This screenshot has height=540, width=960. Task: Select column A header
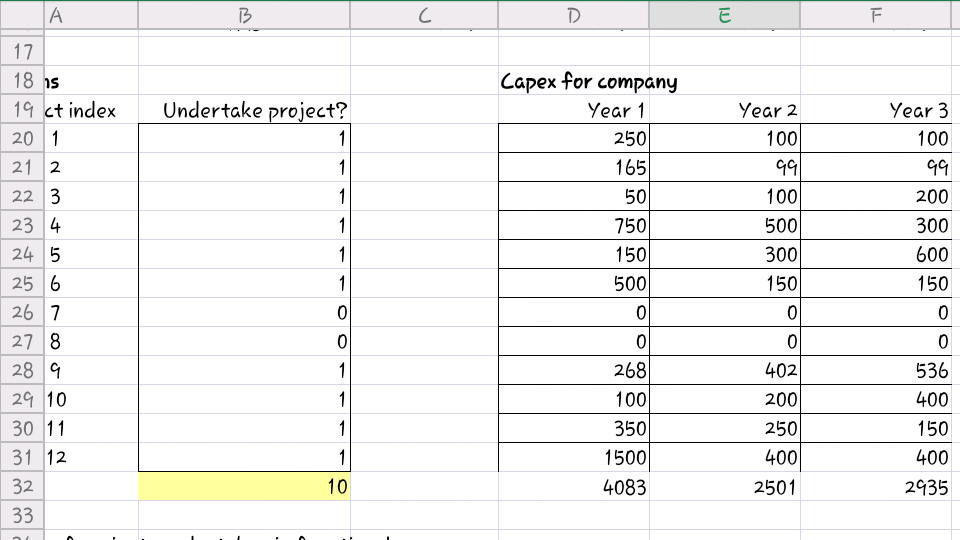tap(91, 15)
